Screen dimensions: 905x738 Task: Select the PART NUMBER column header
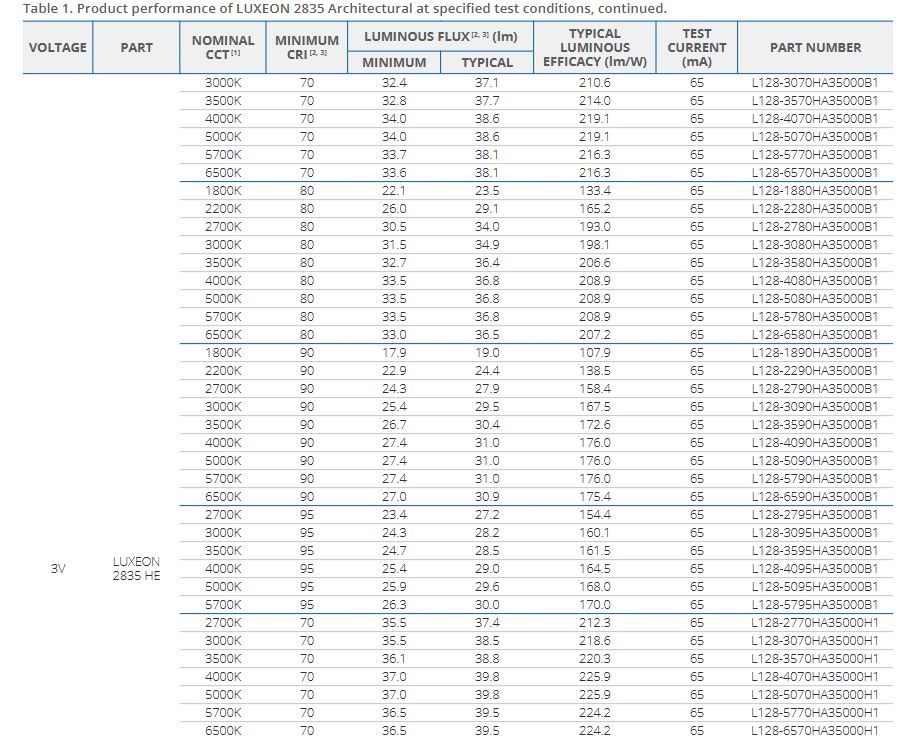[815, 47]
